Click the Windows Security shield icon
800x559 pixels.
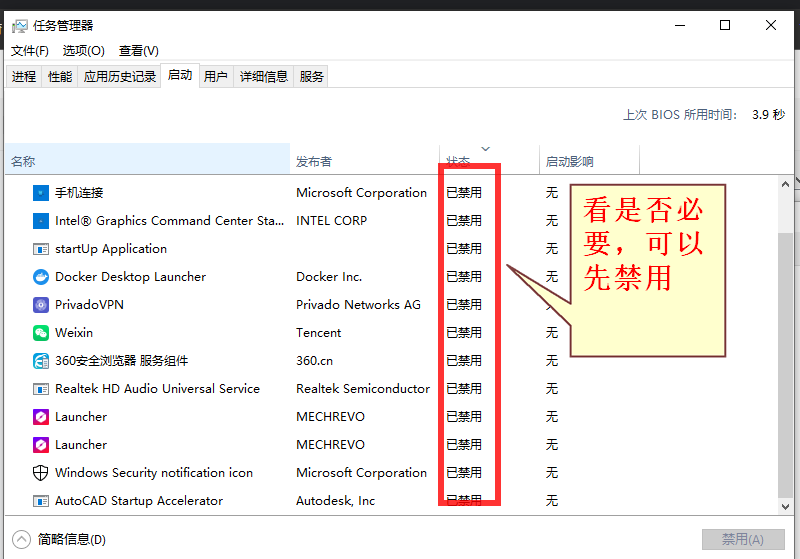41,473
